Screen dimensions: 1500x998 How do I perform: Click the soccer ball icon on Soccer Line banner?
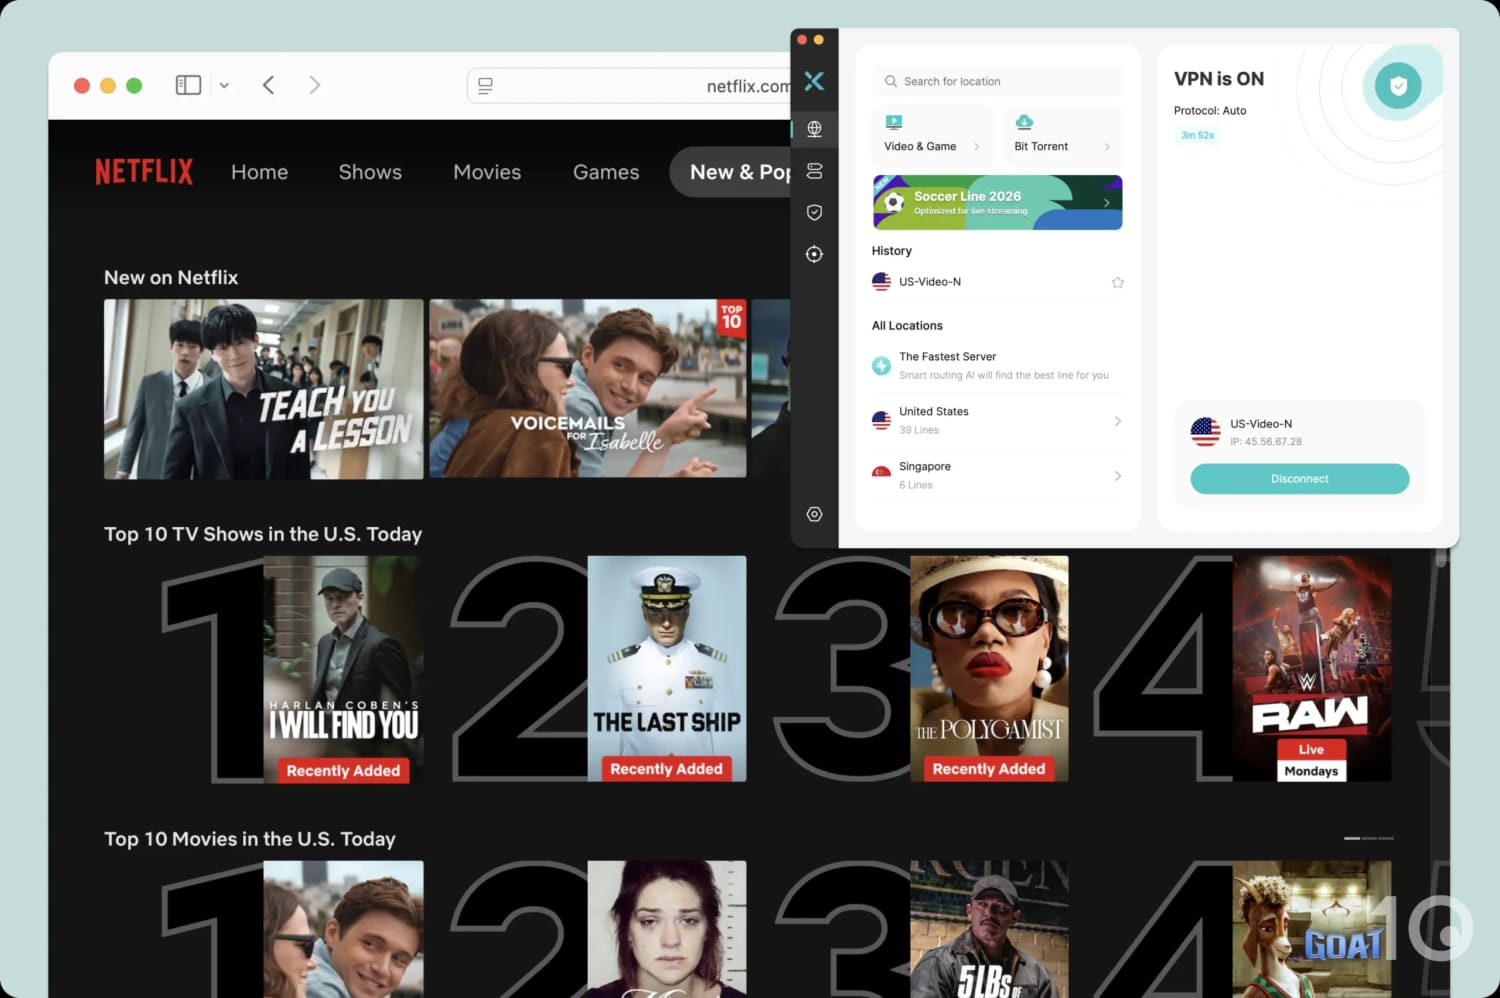tap(894, 203)
